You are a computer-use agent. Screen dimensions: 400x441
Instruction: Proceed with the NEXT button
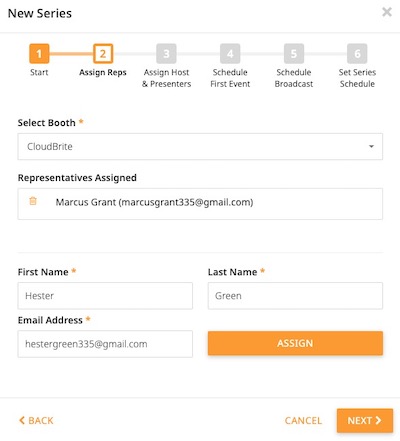coord(365,420)
